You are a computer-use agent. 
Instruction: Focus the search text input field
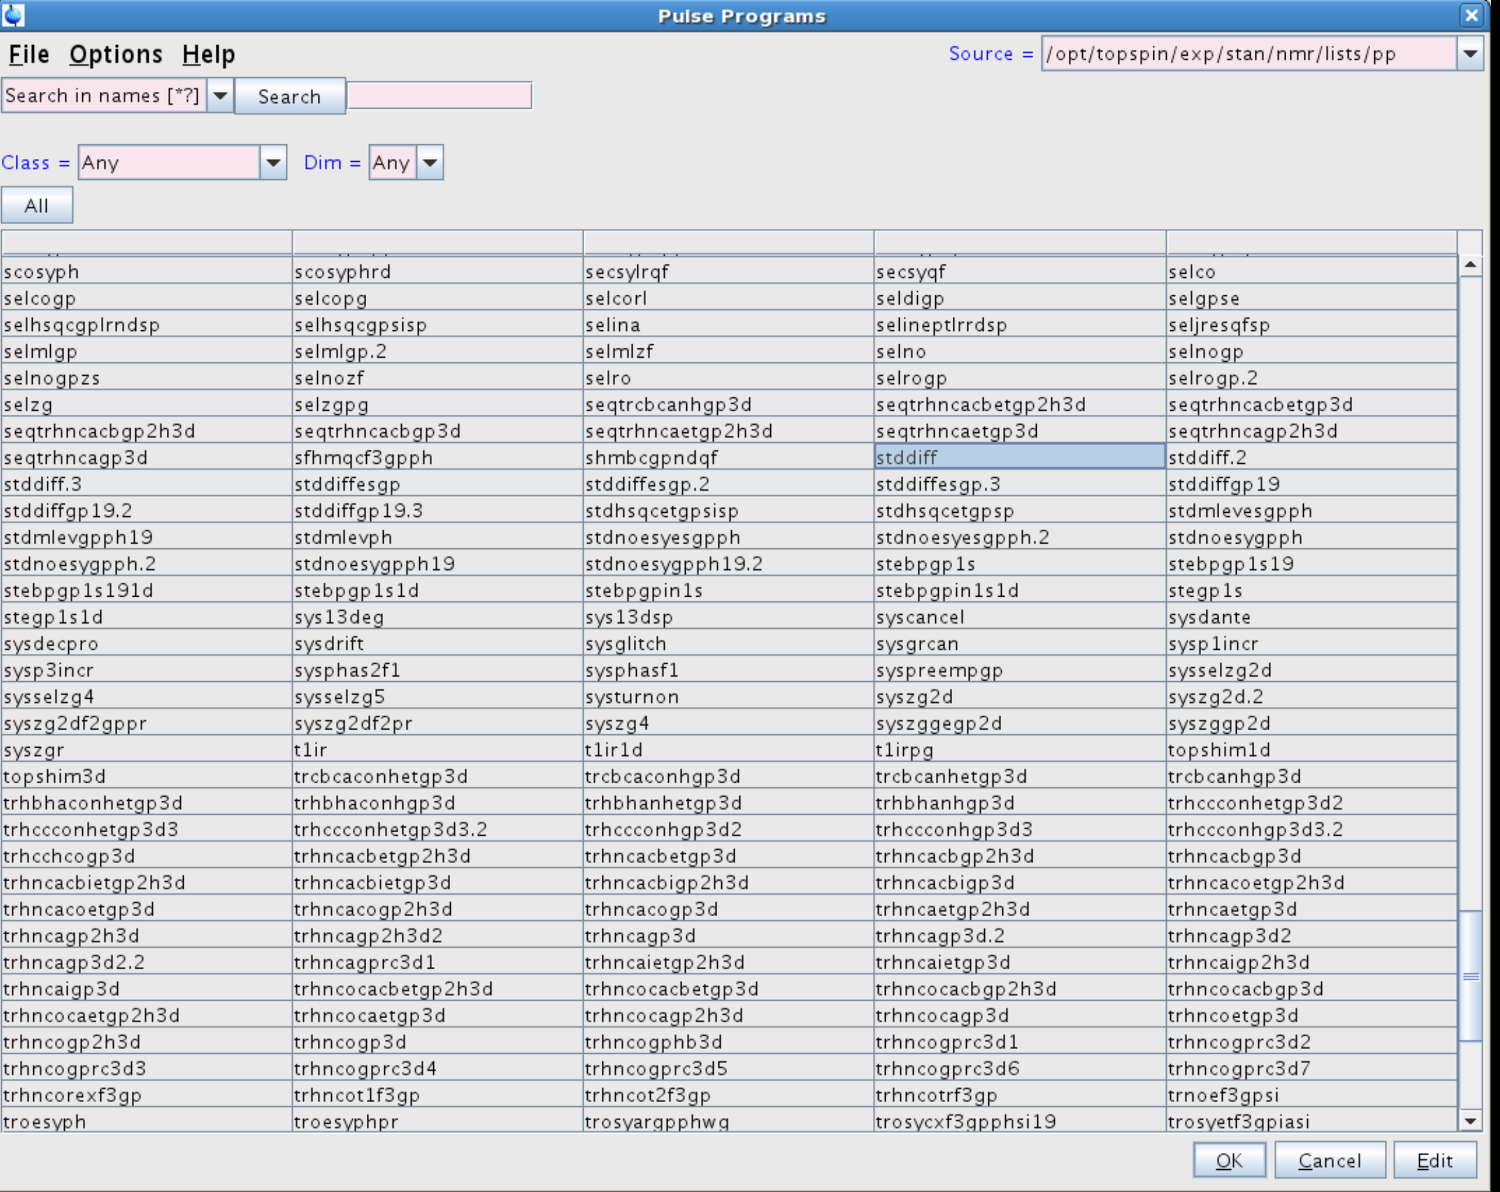click(439, 96)
